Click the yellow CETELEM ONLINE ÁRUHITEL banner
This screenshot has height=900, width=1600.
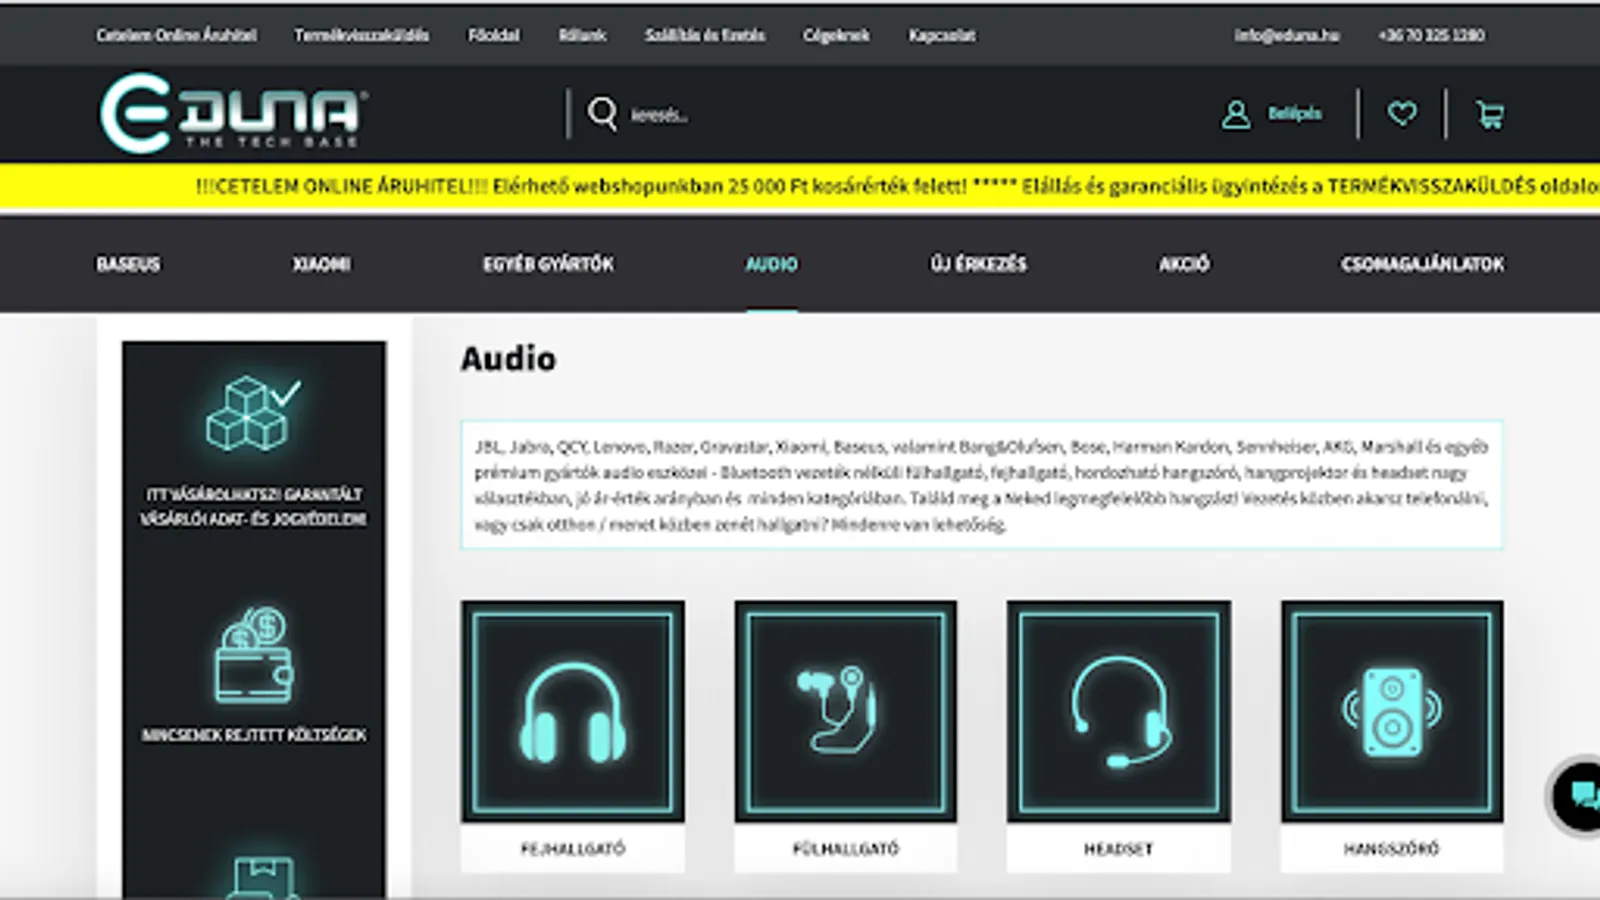point(800,186)
